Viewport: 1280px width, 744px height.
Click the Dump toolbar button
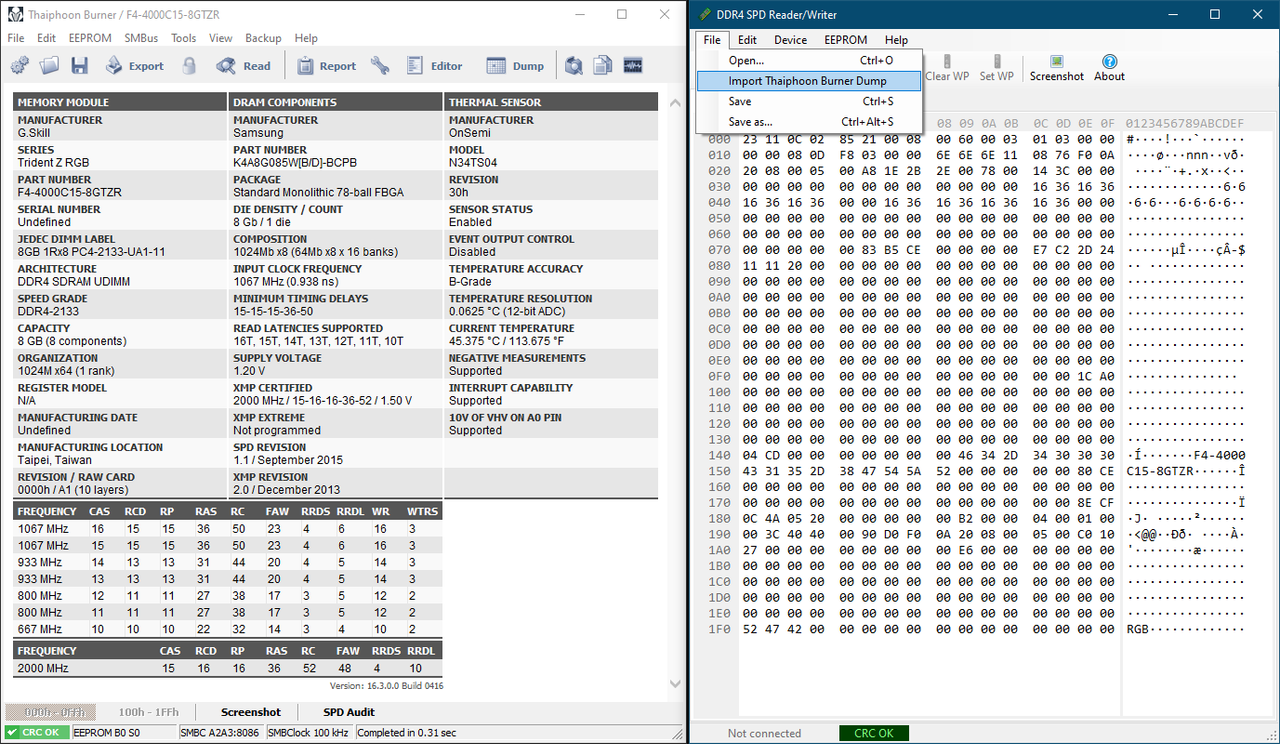pos(516,66)
